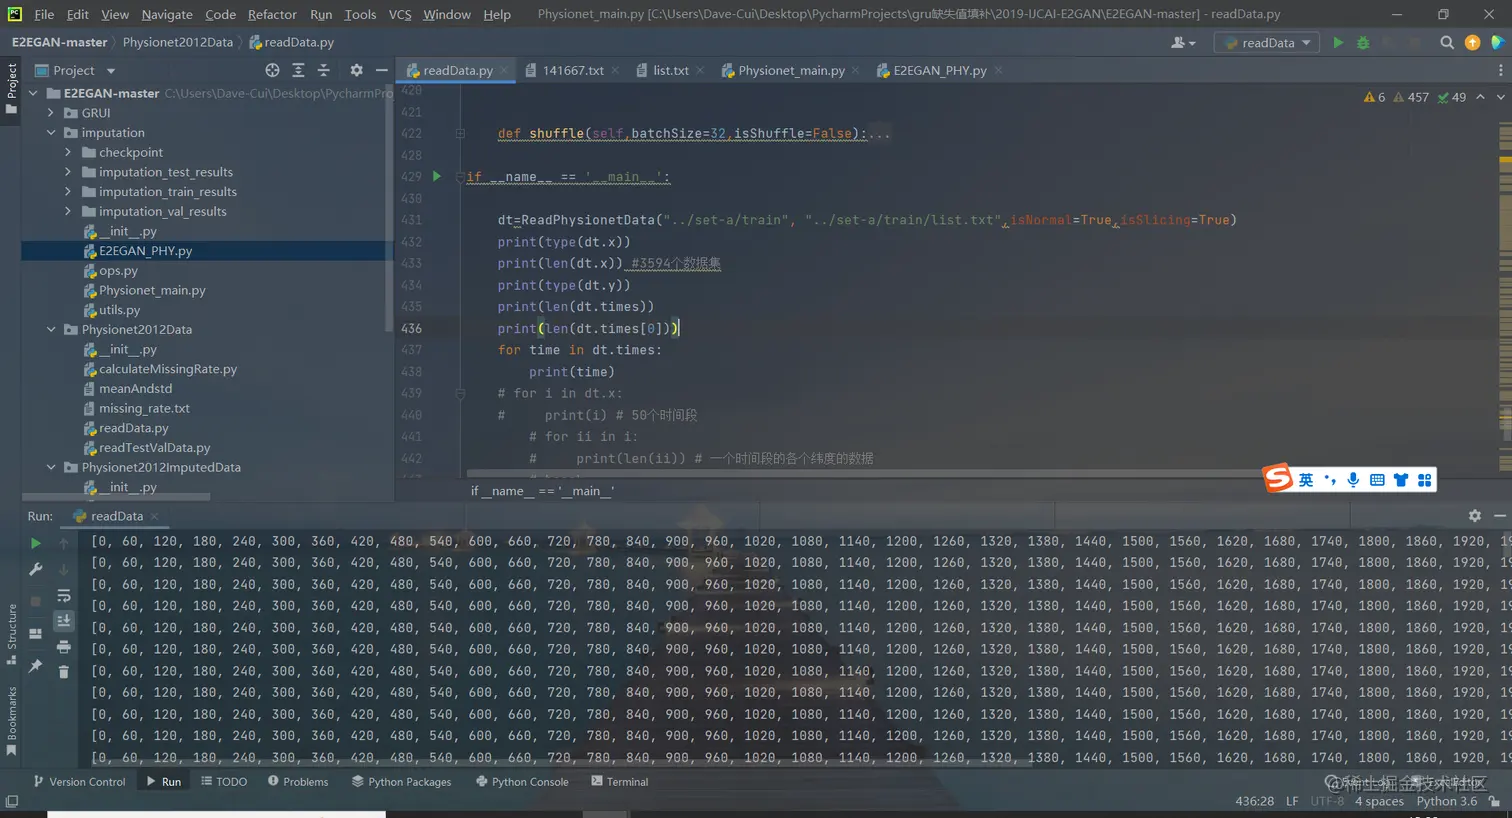The height and width of the screenshot is (818, 1512).
Task: Click Expand All icon in Project panel header
Action: pos(298,70)
